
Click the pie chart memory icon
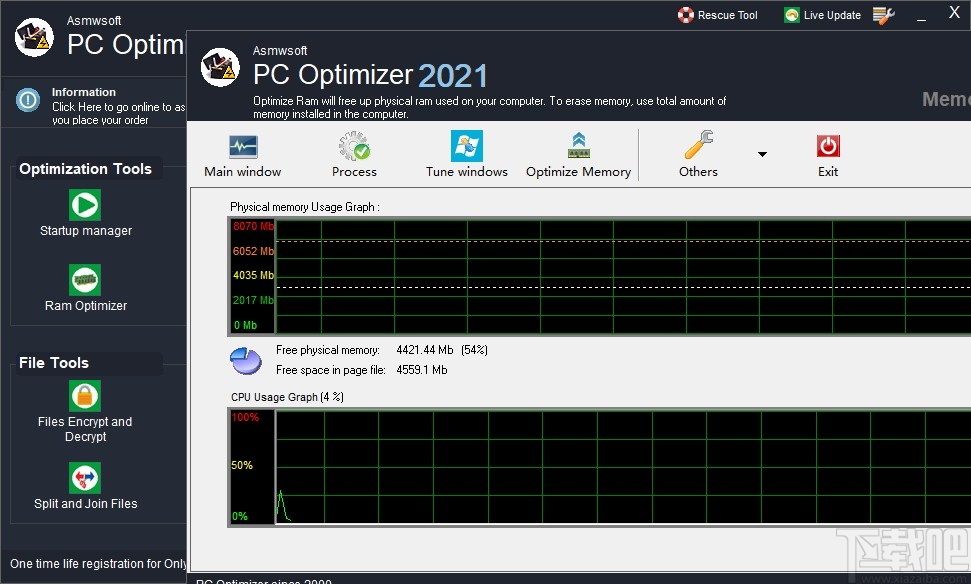pos(245,360)
